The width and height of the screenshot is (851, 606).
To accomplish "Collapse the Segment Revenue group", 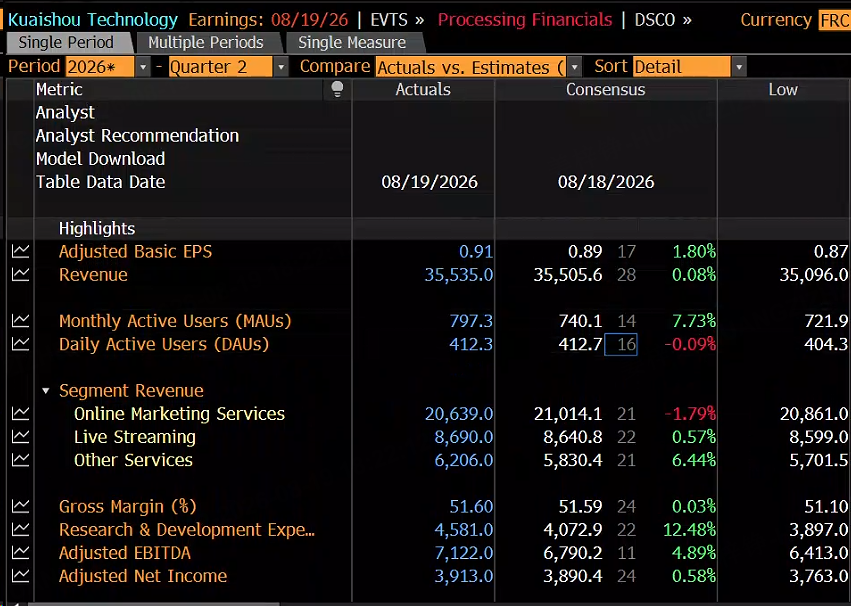I will coord(46,391).
